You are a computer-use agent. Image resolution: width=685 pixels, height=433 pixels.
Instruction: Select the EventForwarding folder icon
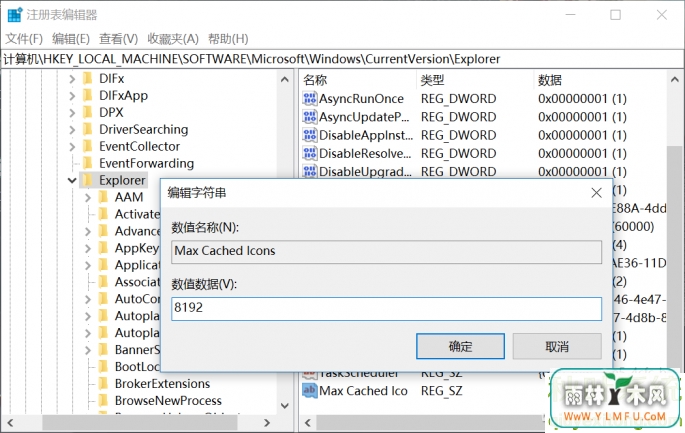pyautogui.click(x=88, y=163)
